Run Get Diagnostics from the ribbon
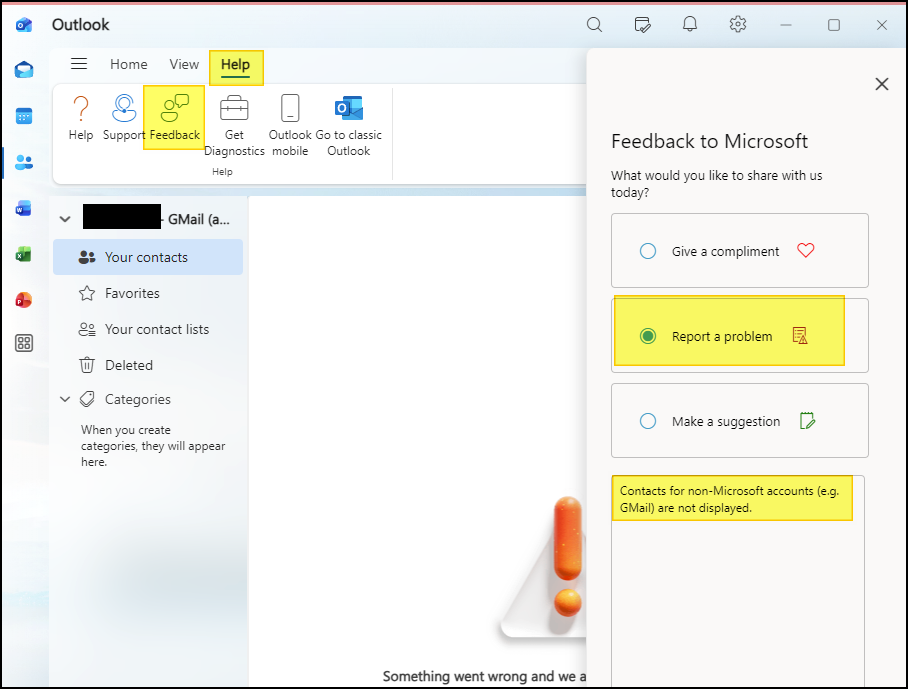The image size is (908, 689). coord(234,126)
